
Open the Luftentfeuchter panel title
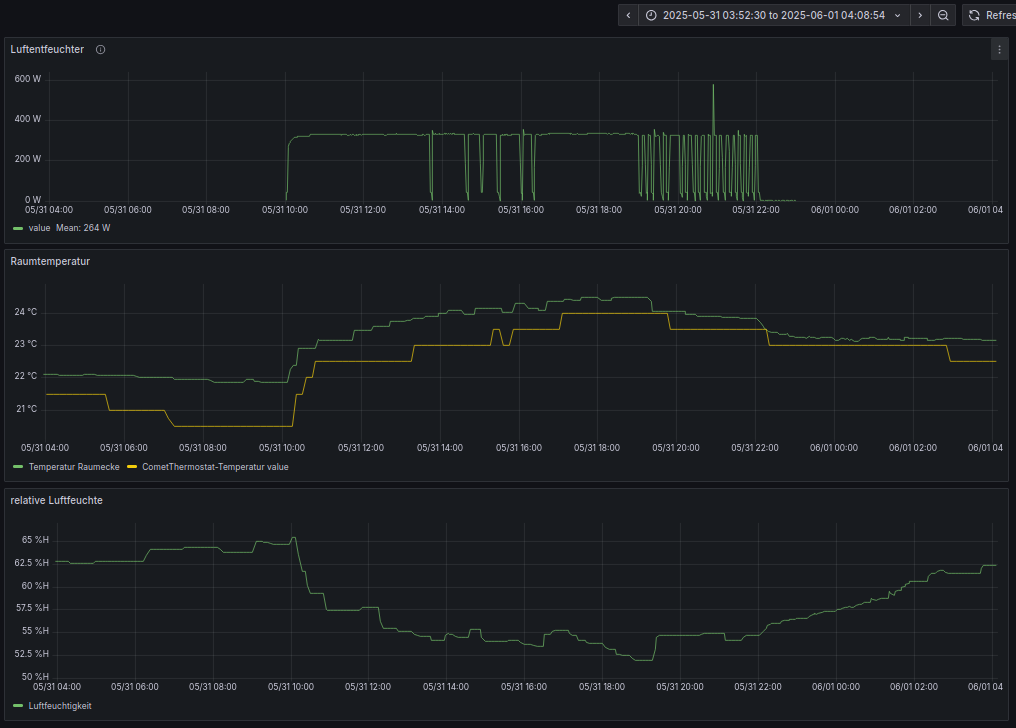[47, 49]
